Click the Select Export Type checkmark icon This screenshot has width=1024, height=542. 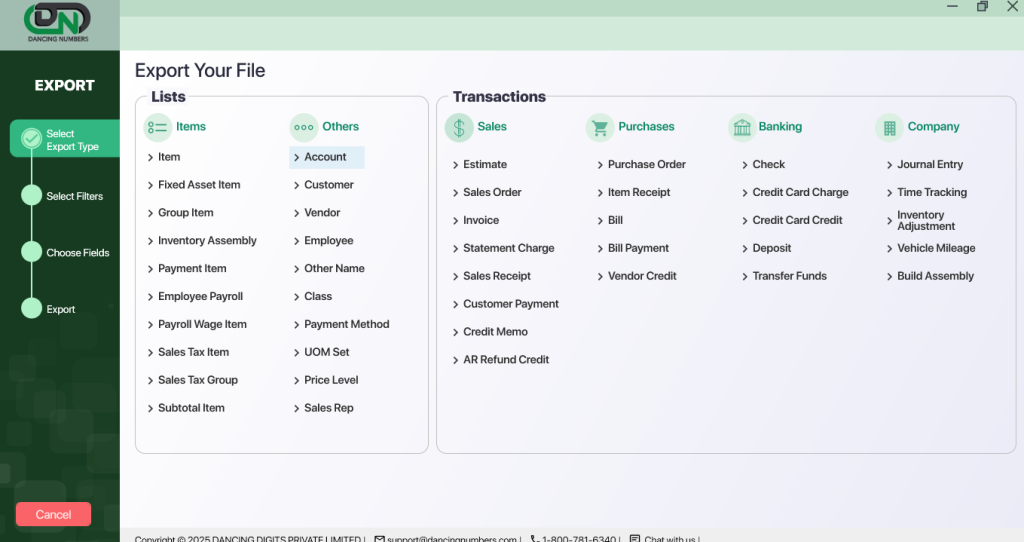[x=31, y=138]
